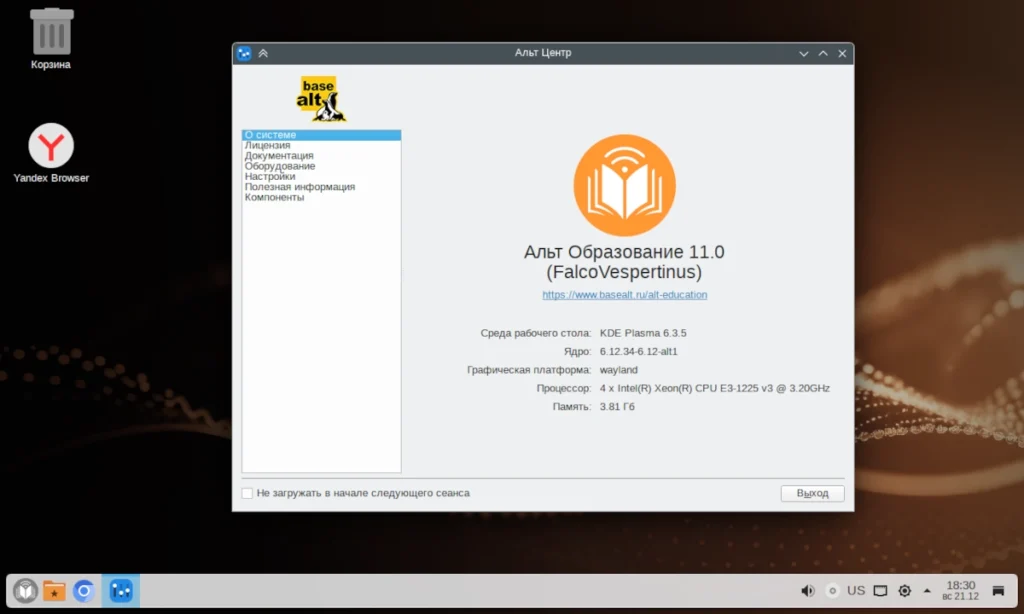Image resolution: width=1024 pixels, height=614 pixels.
Task: Open the file manager folder icon in taskbar
Action: point(54,591)
